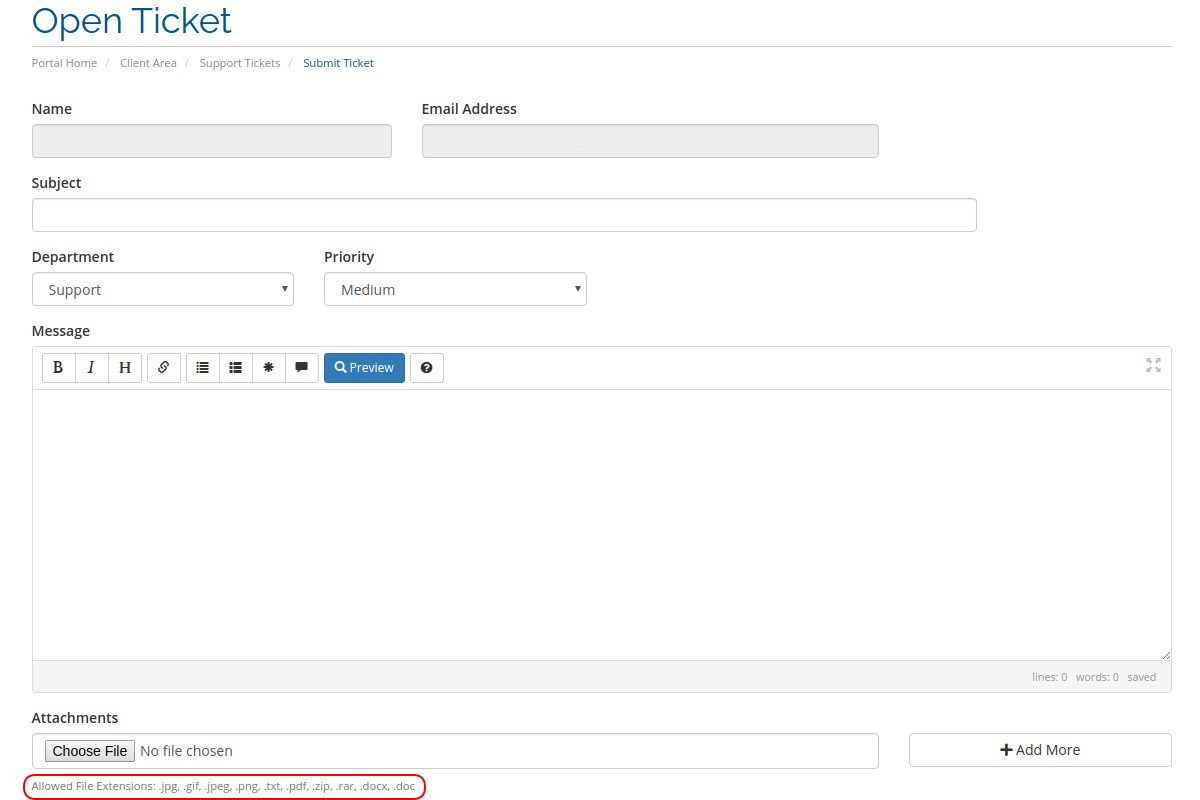Click the 'No file chosen' text

(x=186, y=751)
